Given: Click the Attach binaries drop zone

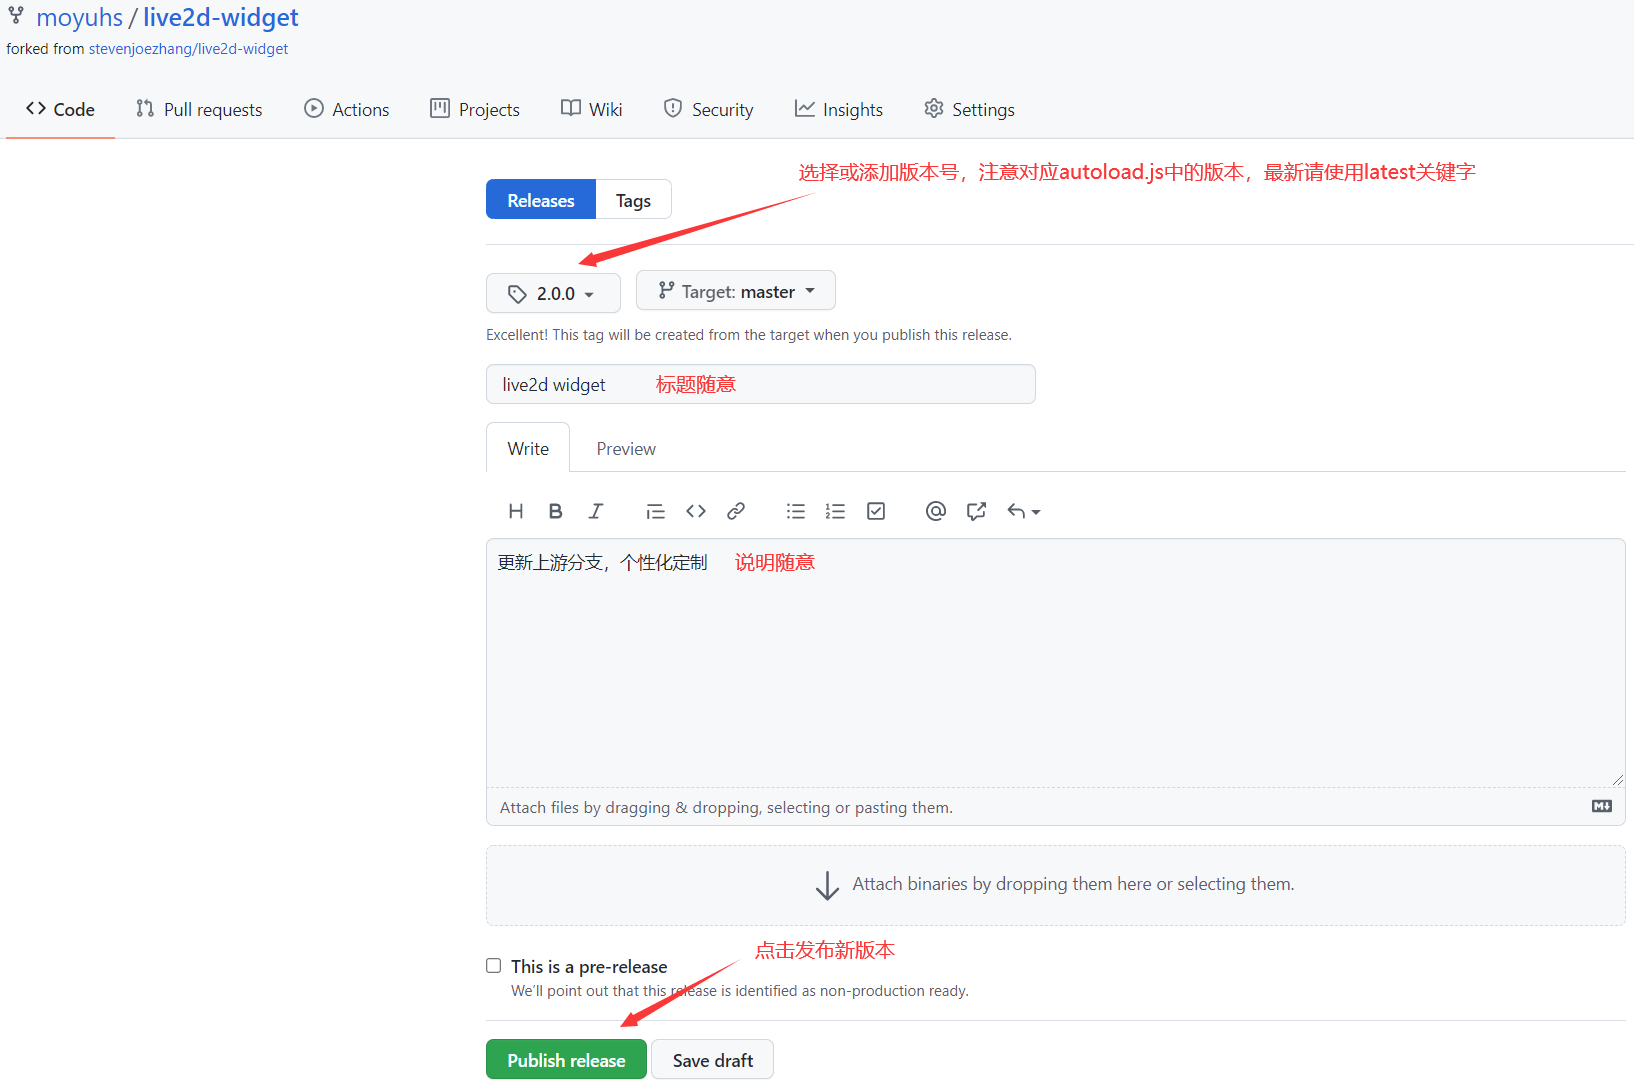Looking at the screenshot, I should (x=1056, y=885).
